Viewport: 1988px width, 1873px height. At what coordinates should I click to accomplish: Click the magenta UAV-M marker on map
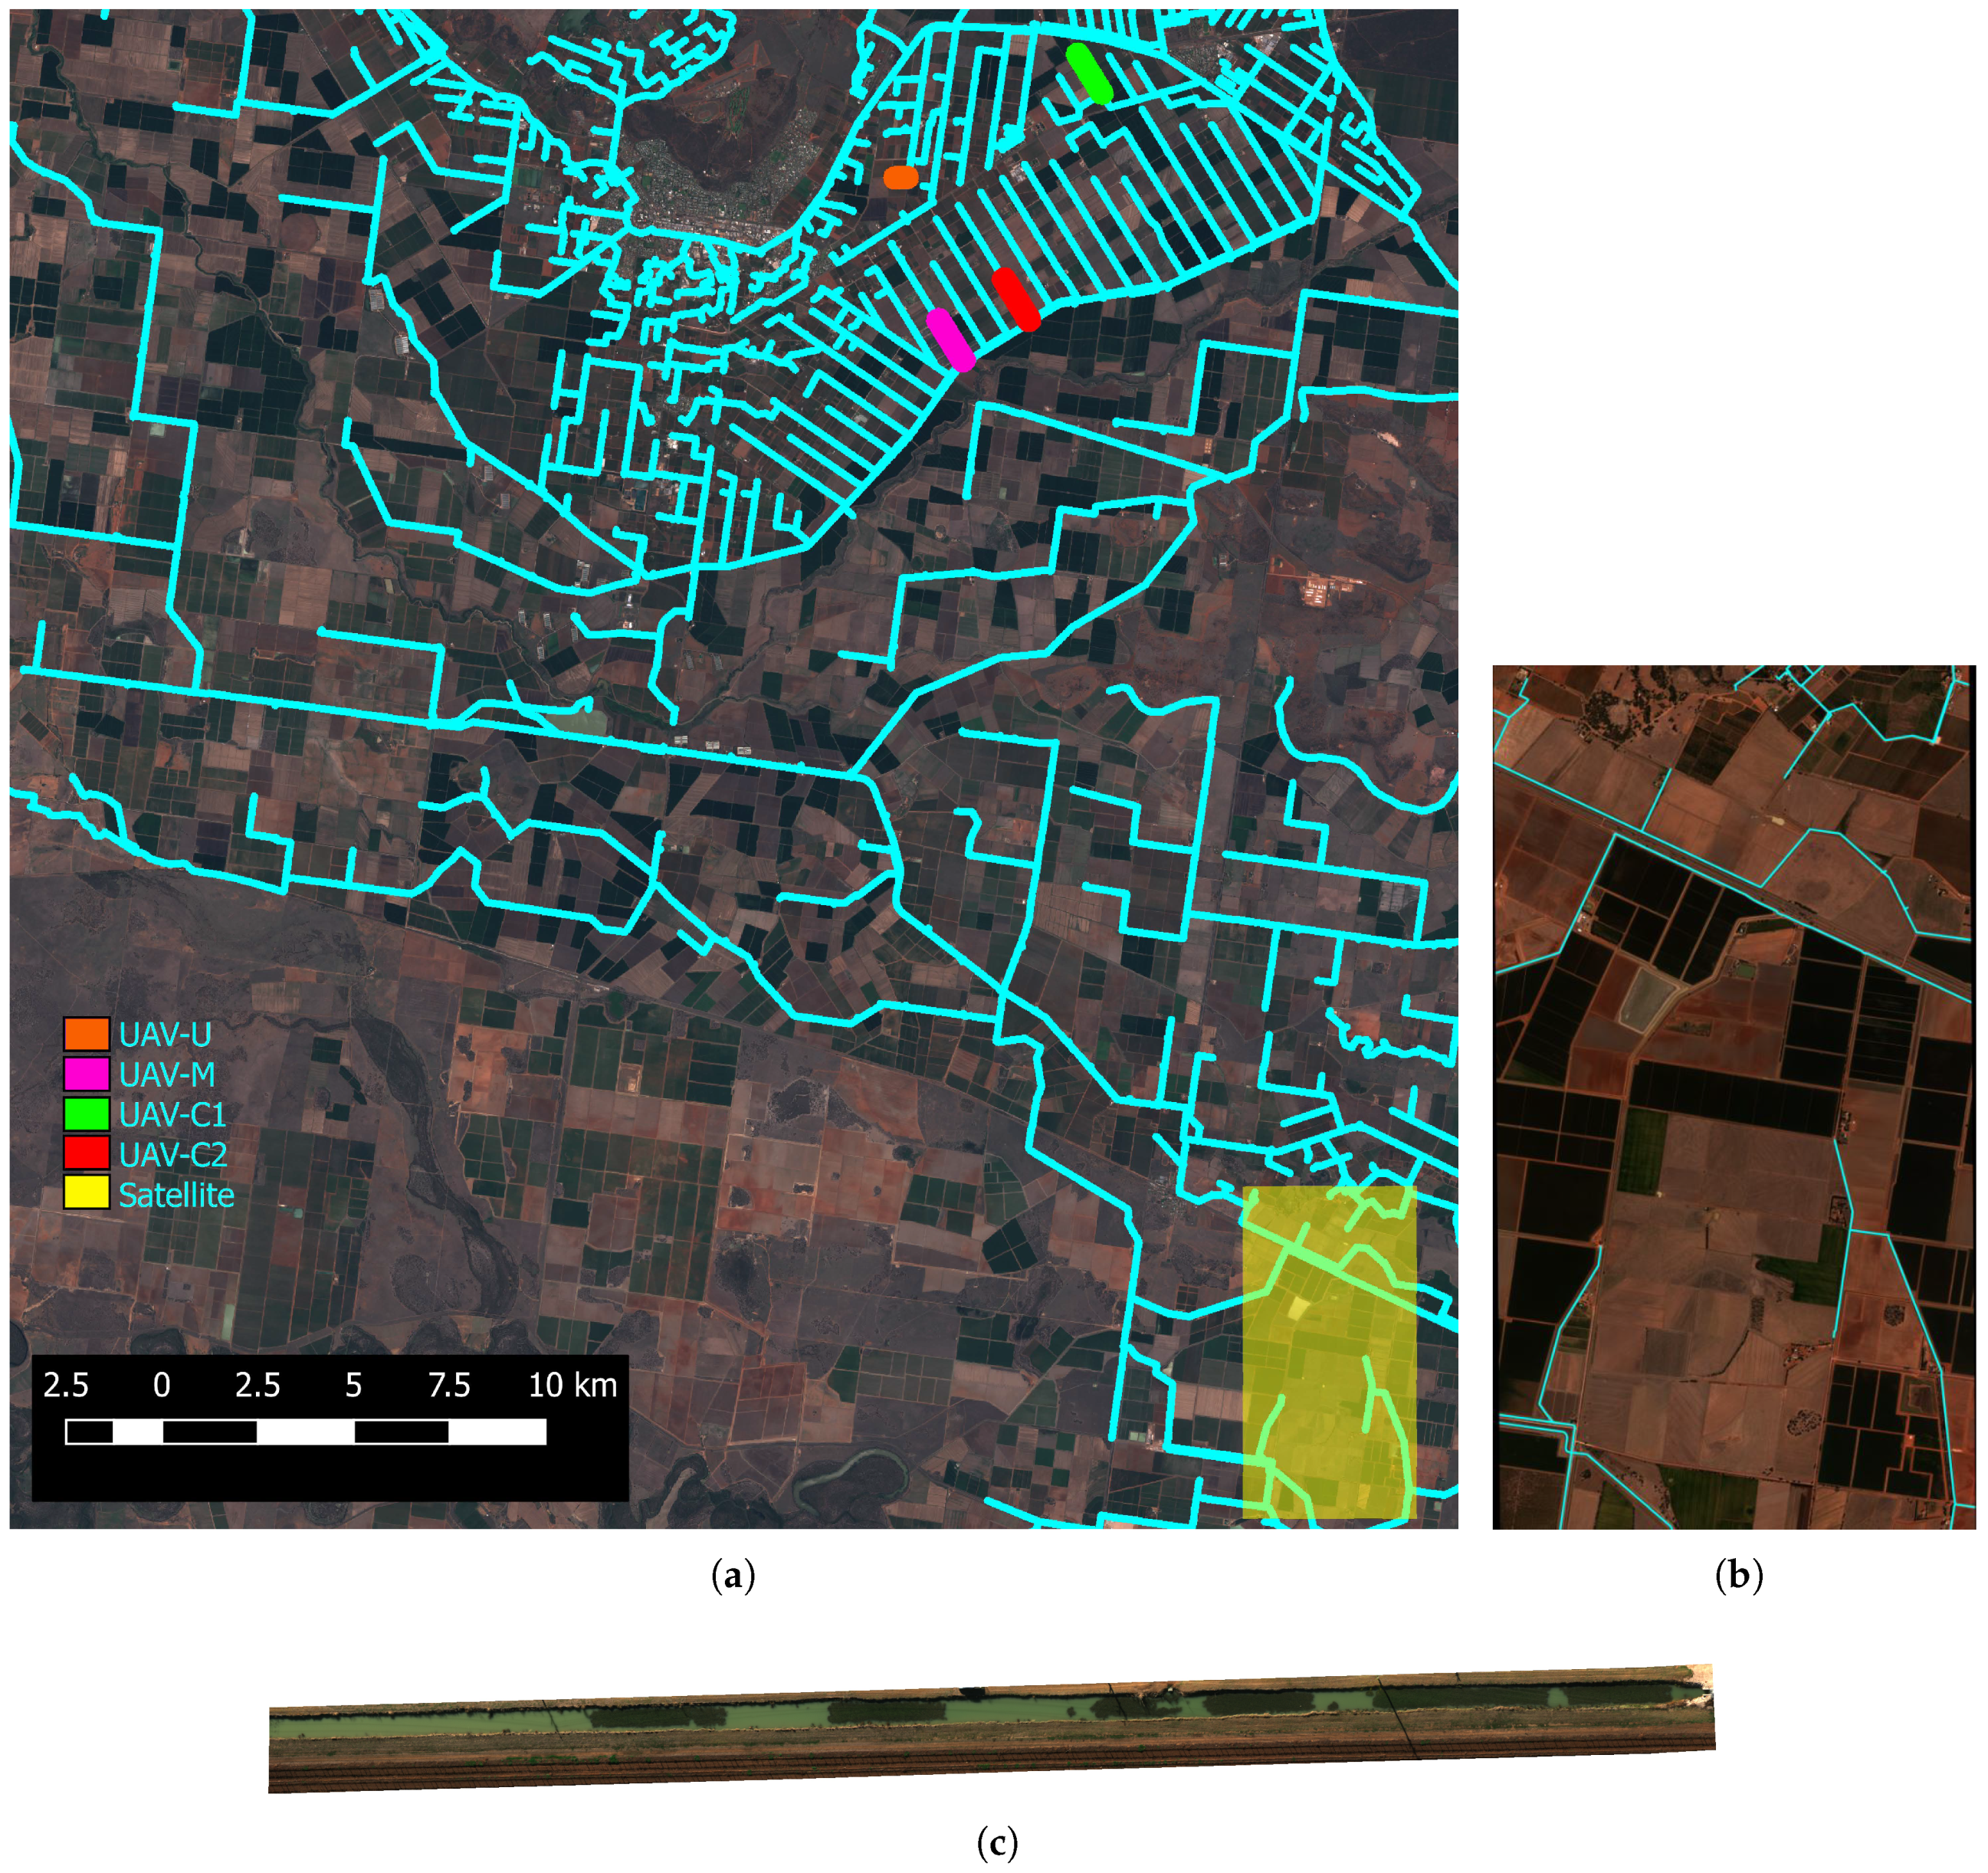pos(950,340)
